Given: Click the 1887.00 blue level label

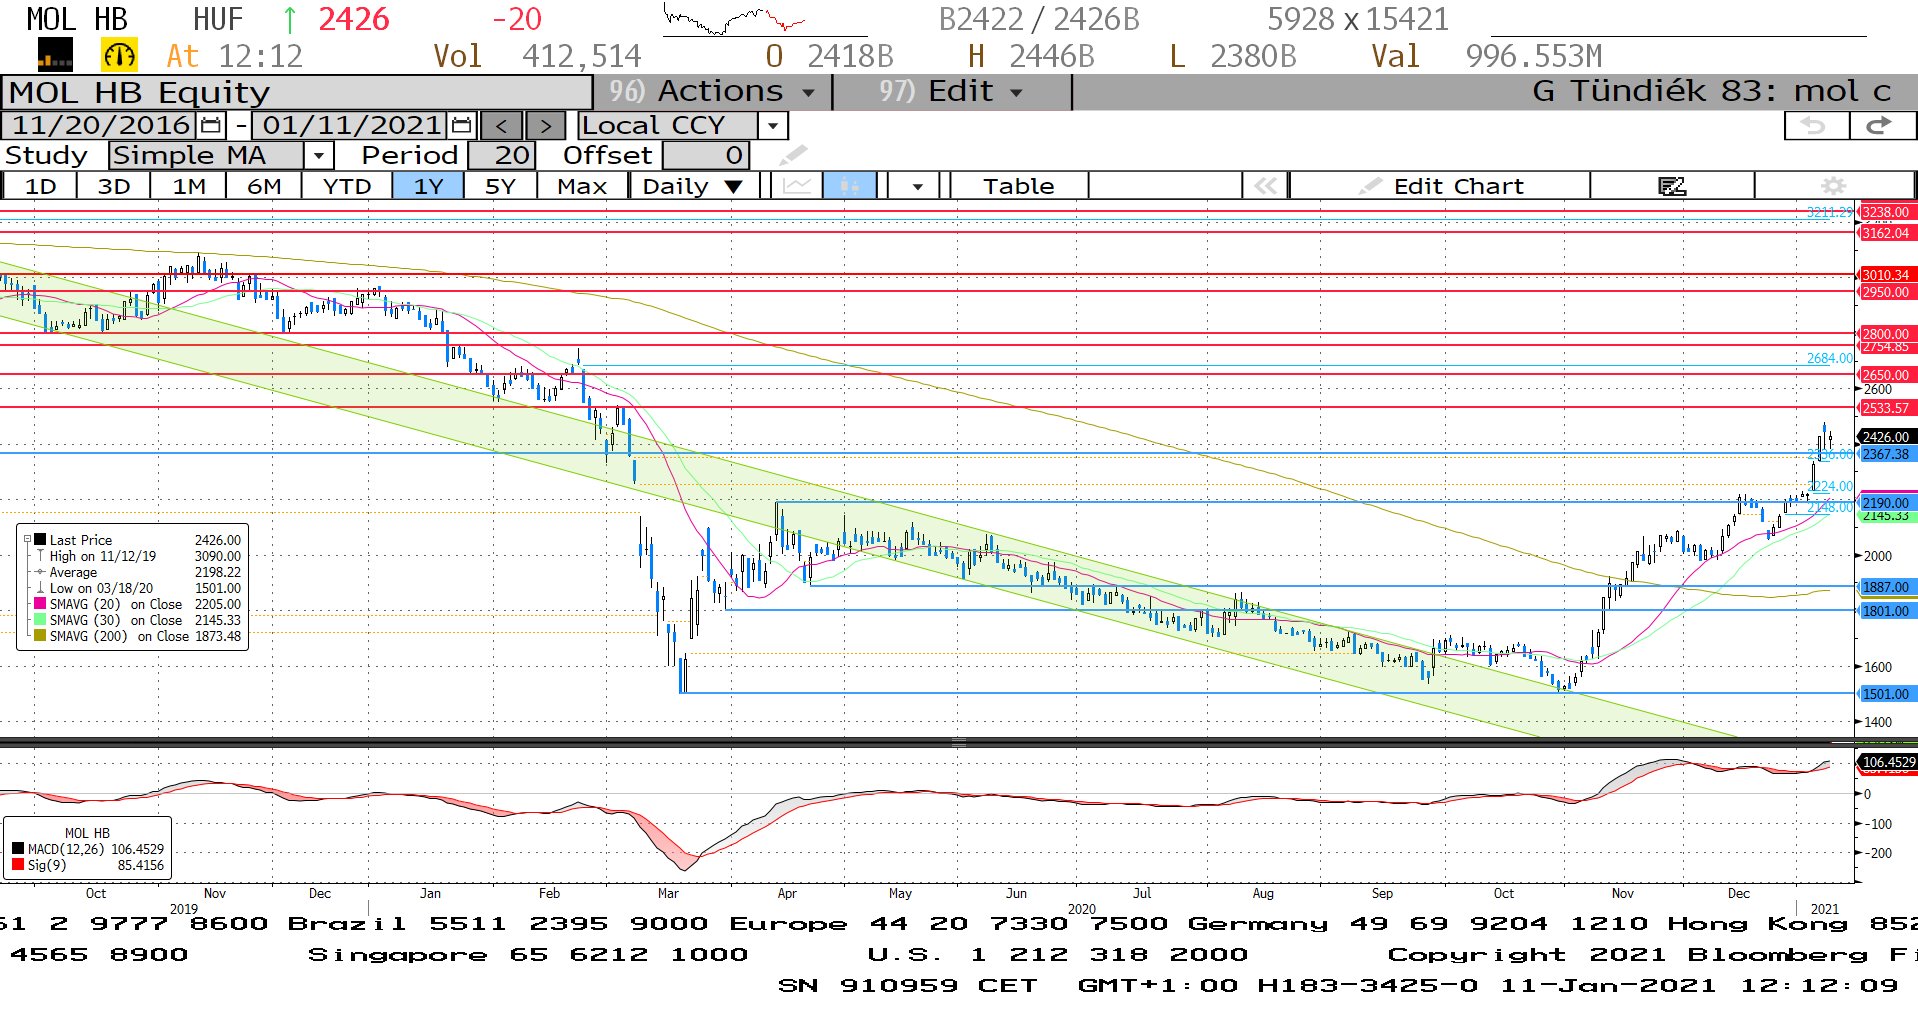Looking at the screenshot, I should pos(1886,587).
